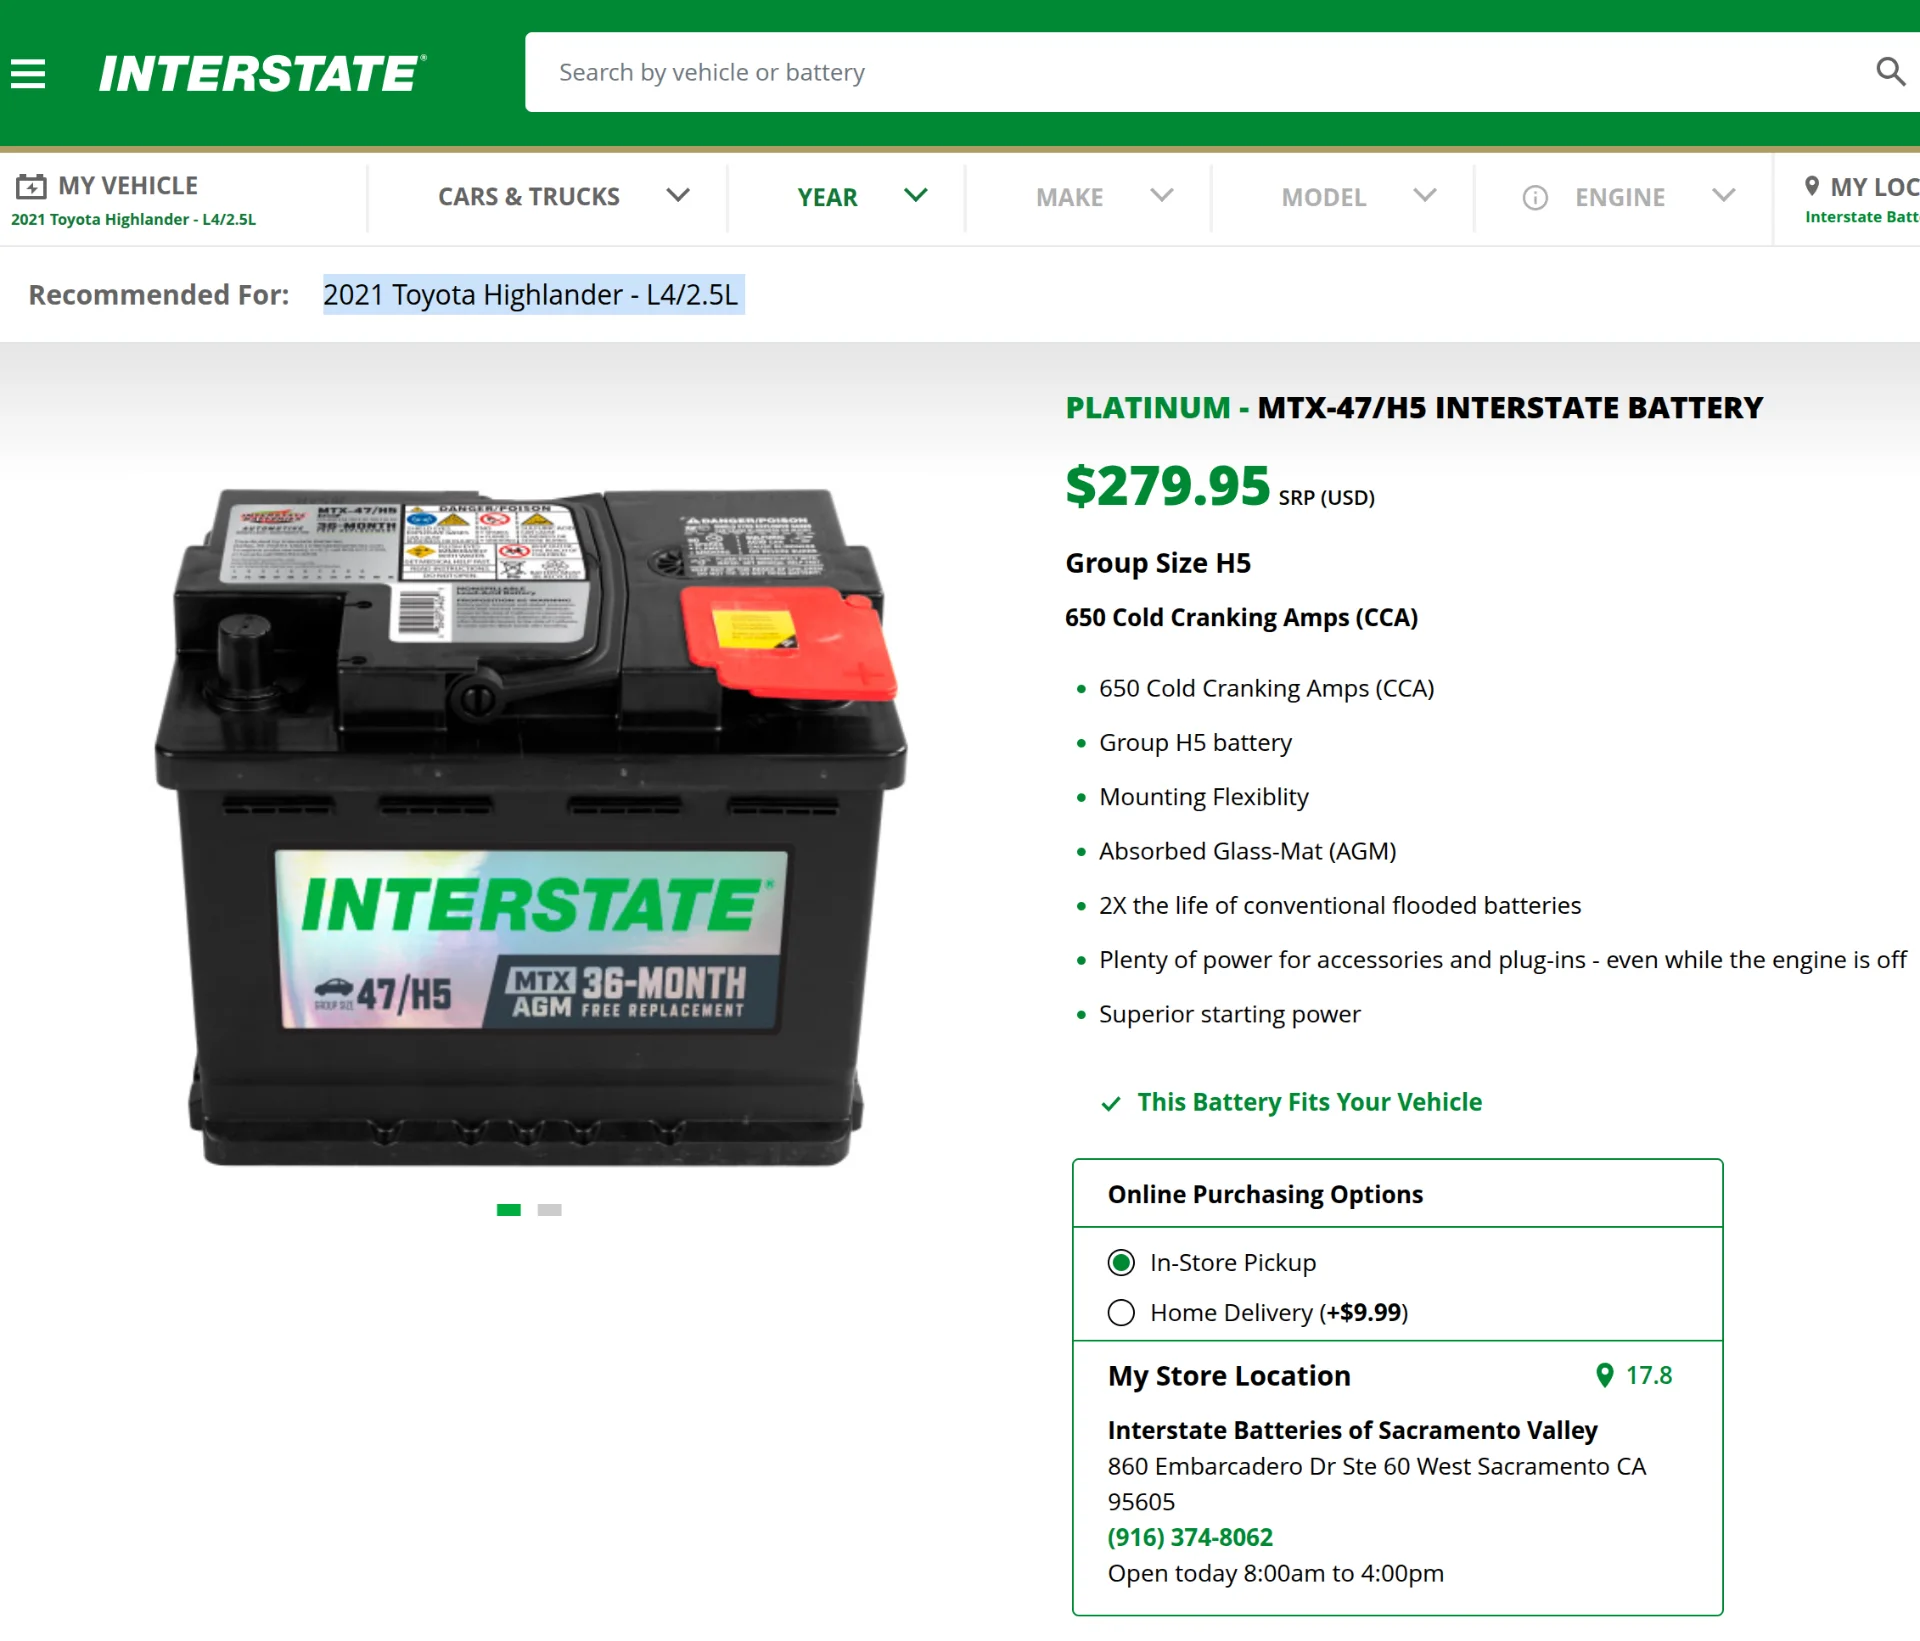Viewport: 1920px width, 1641px height.
Task: Click 2021 Toyota Highlander vehicle link
Action: [133, 219]
